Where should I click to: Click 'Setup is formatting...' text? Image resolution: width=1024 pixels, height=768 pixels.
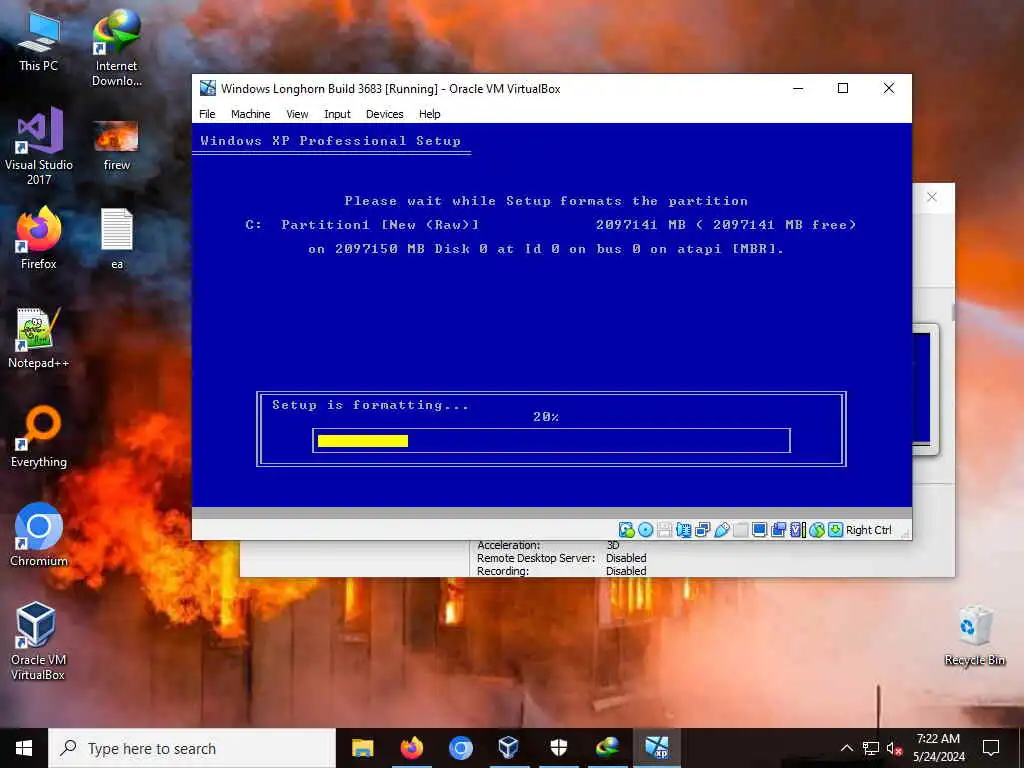pos(370,405)
